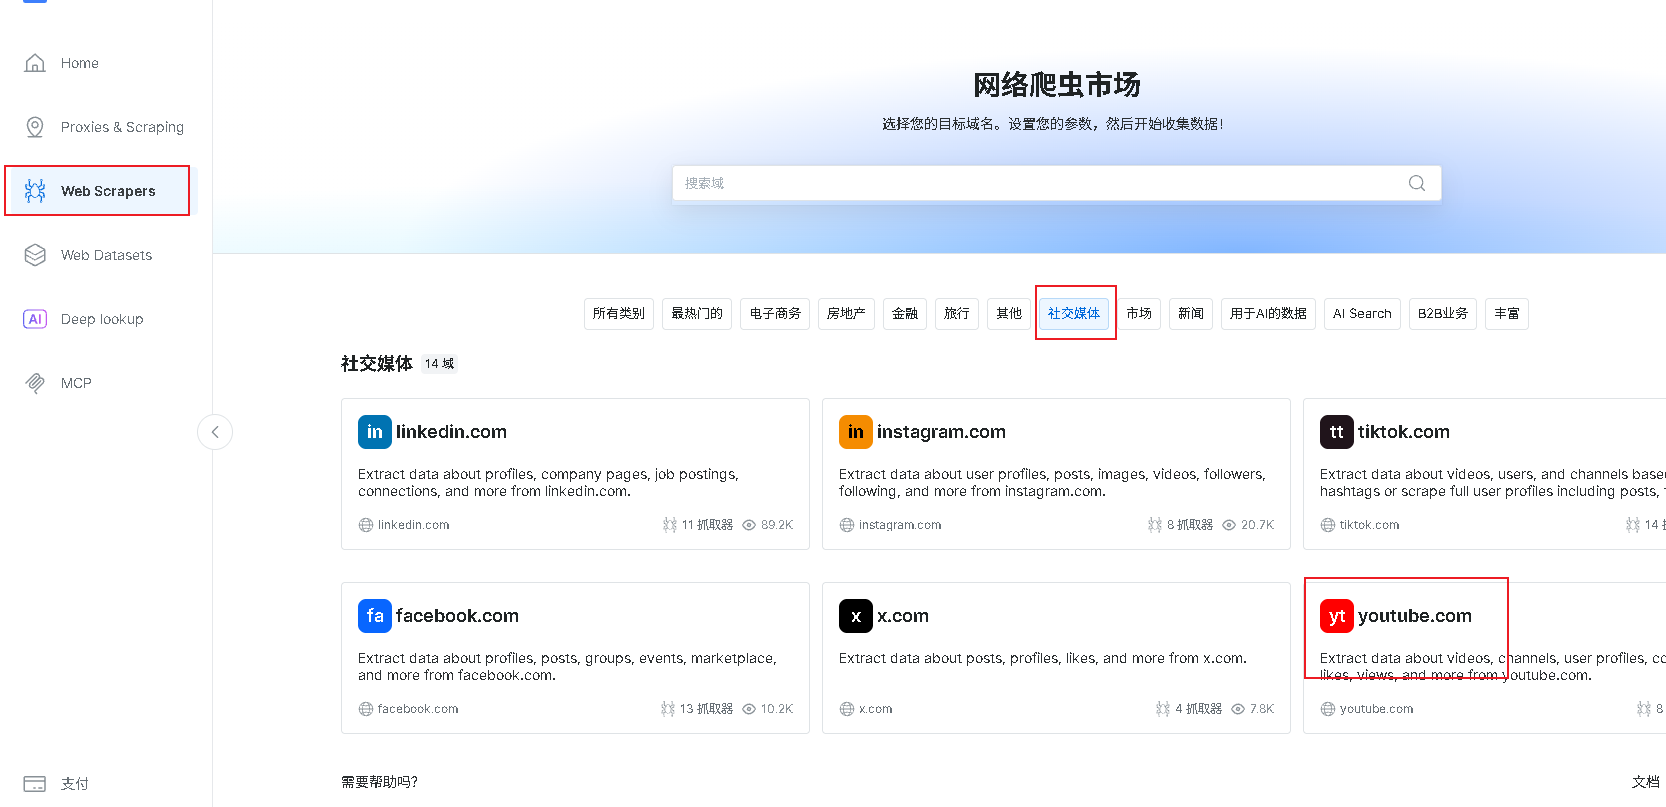Open the x.com card title
Screen dimensions: 1666x807
point(903,616)
